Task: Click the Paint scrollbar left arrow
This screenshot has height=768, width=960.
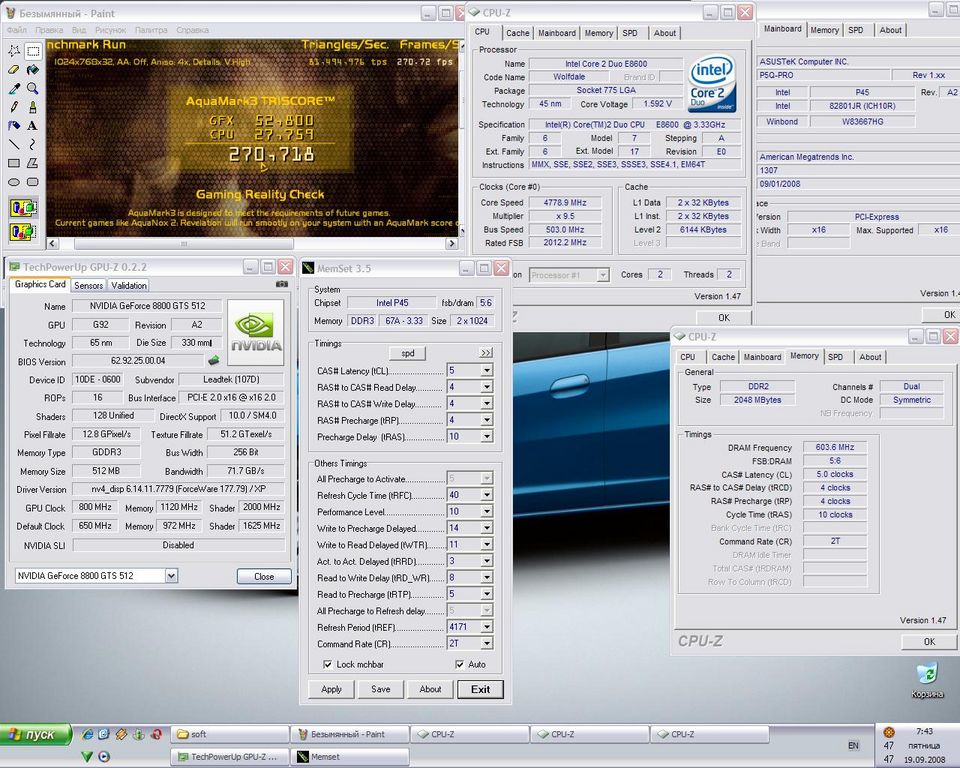Action: [53, 244]
